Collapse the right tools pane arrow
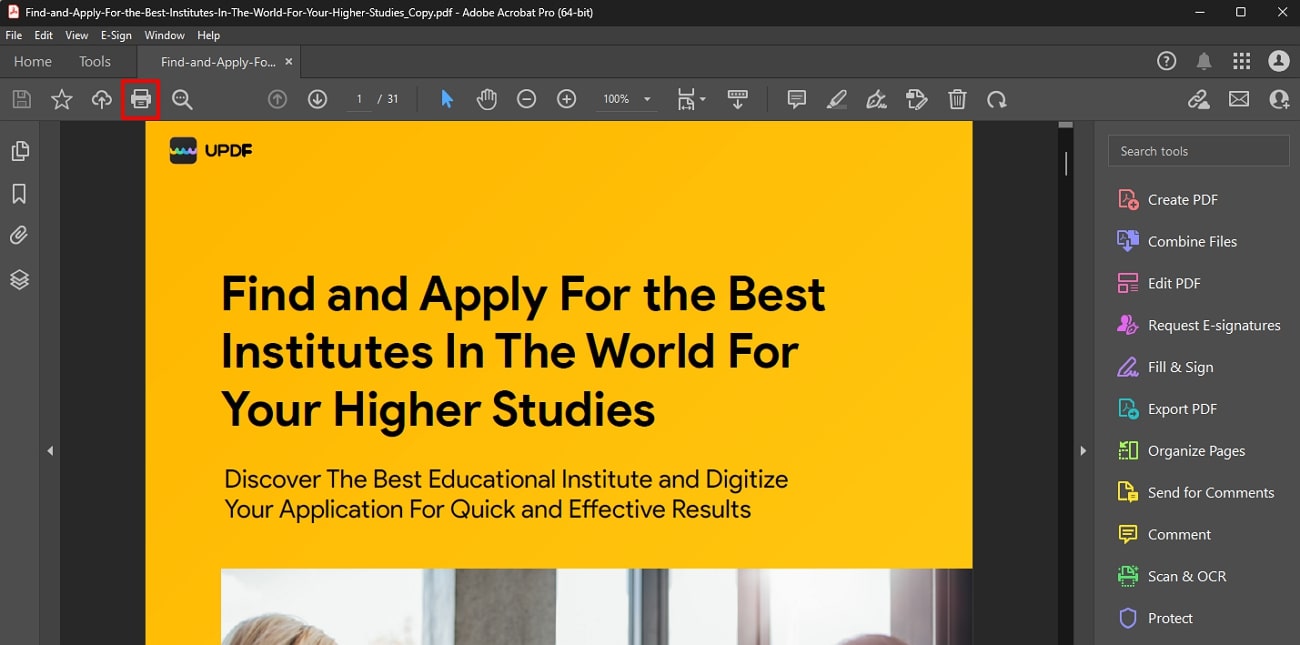 click(x=1083, y=451)
